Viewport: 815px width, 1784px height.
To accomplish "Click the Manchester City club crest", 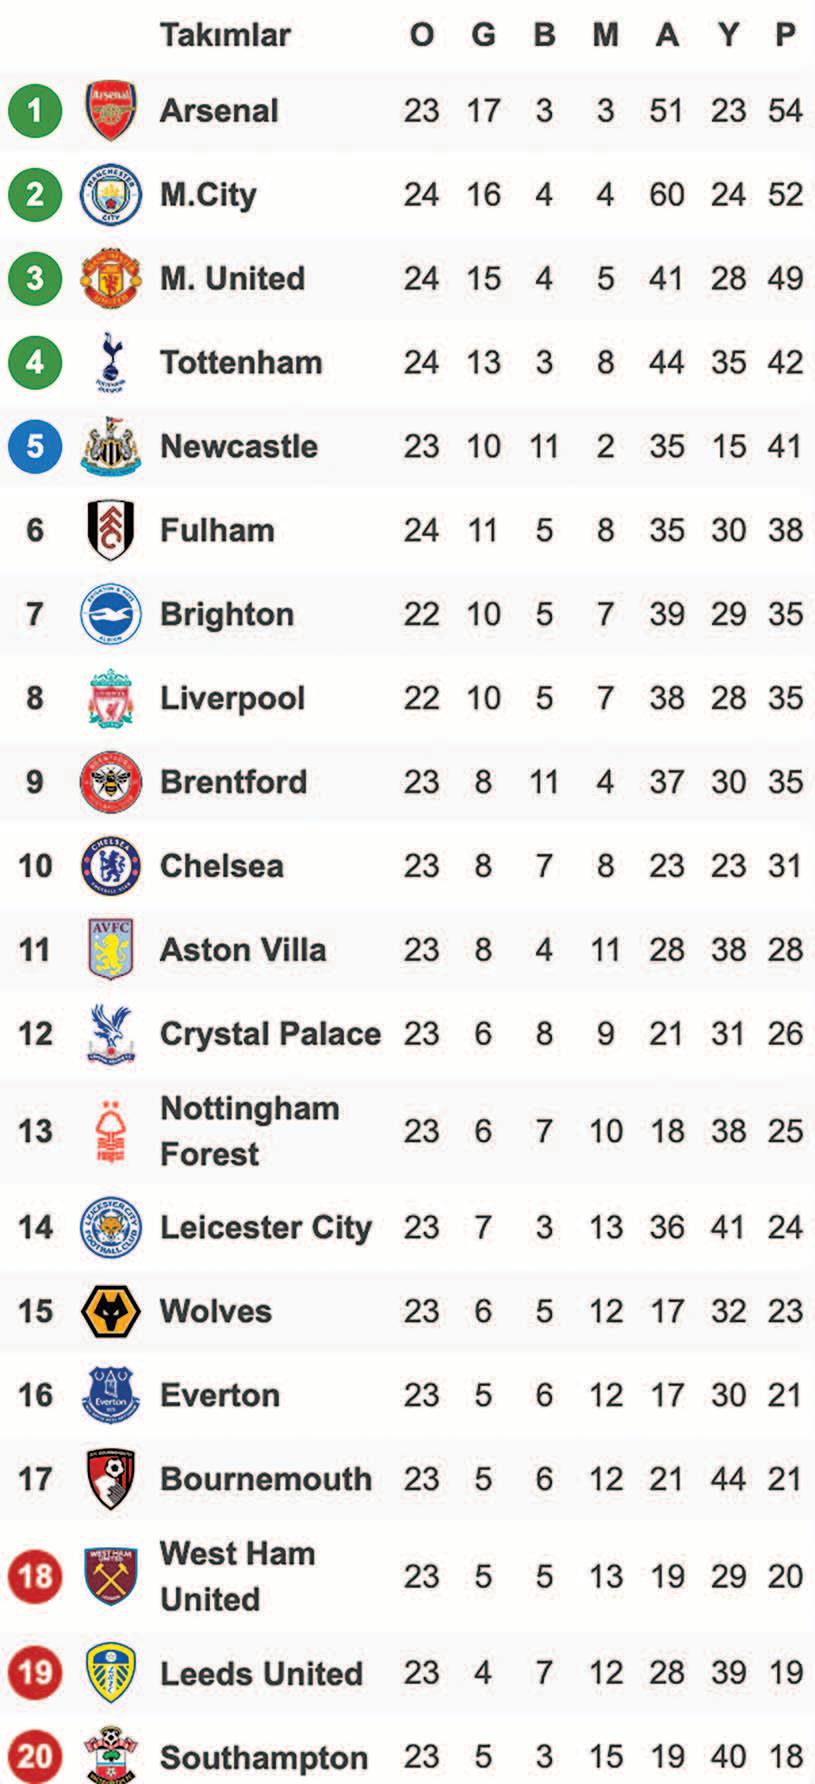I will click(110, 194).
